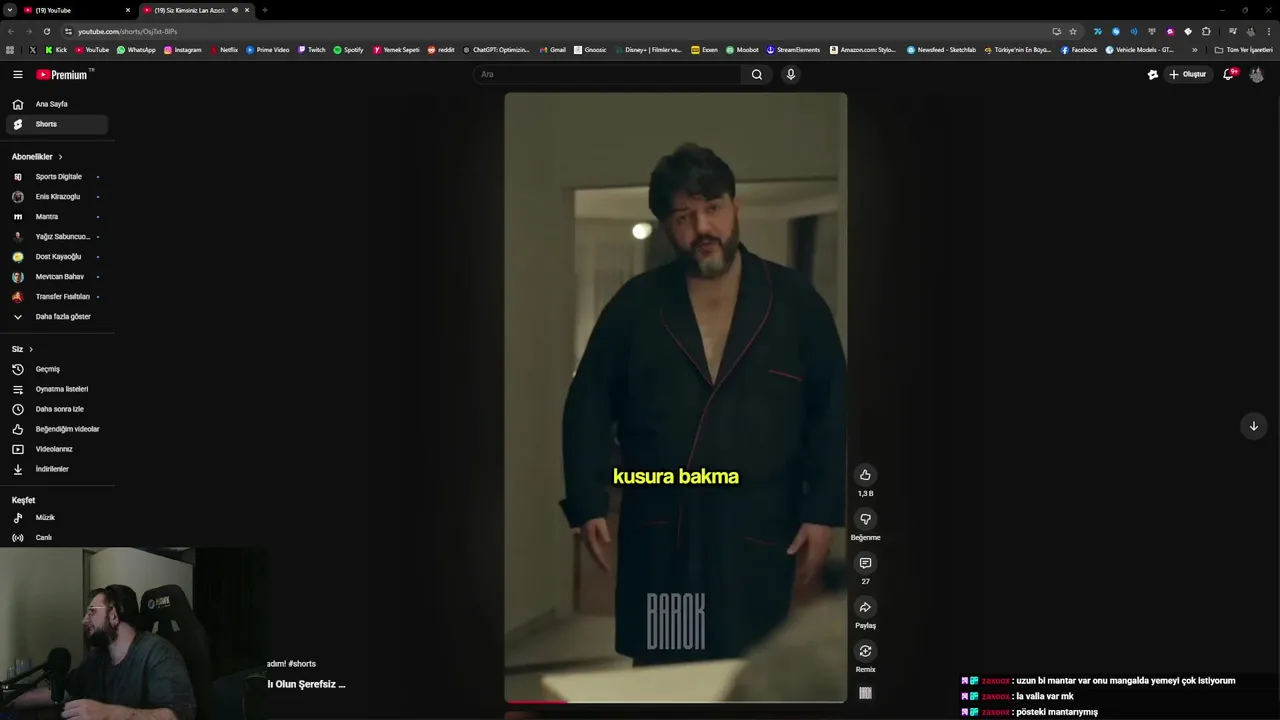Open the Chrome extensions puzzle icon
This screenshot has width=1280, height=720.
click(1206, 31)
